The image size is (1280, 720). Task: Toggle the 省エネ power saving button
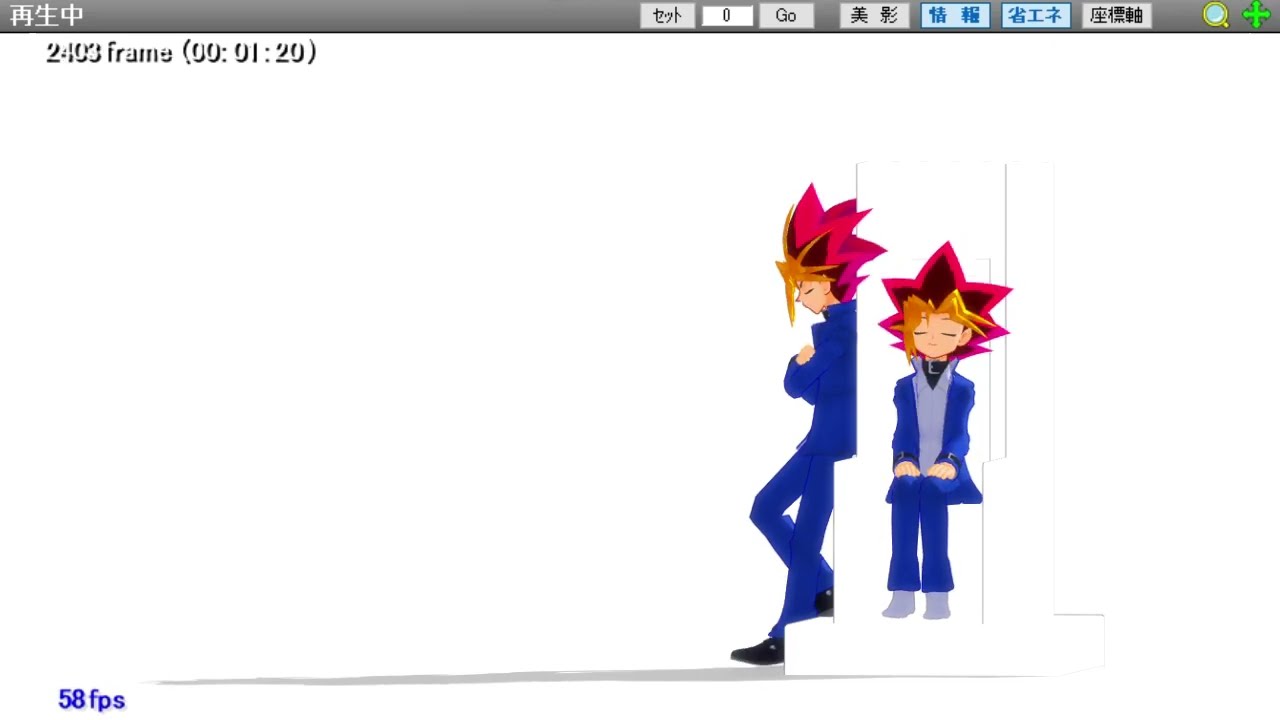[x=1036, y=16]
